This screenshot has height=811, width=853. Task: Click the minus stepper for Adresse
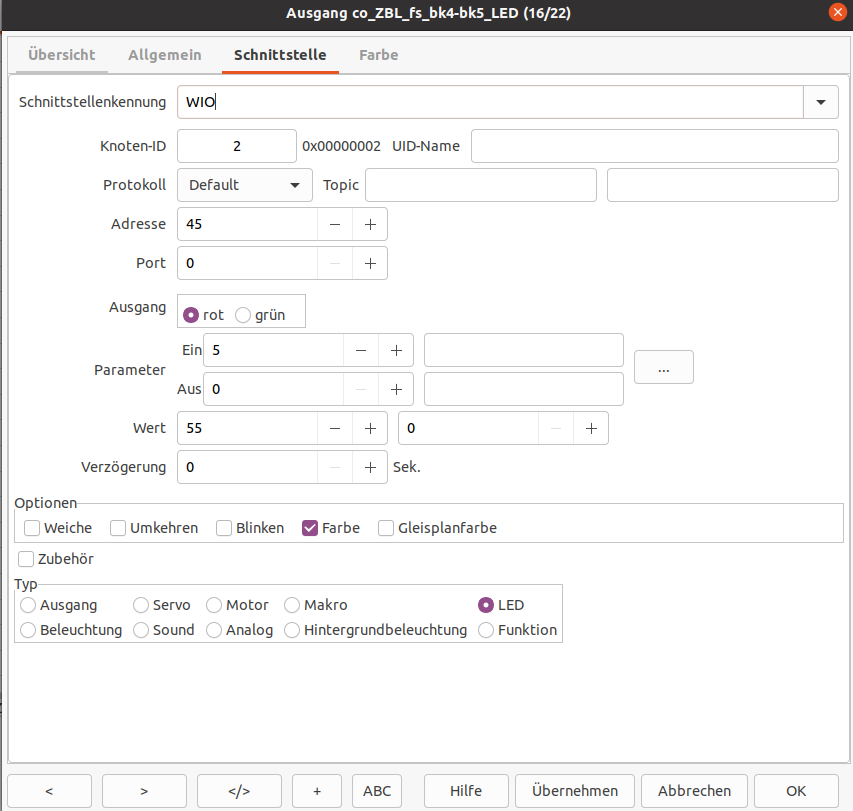click(x=334, y=224)
